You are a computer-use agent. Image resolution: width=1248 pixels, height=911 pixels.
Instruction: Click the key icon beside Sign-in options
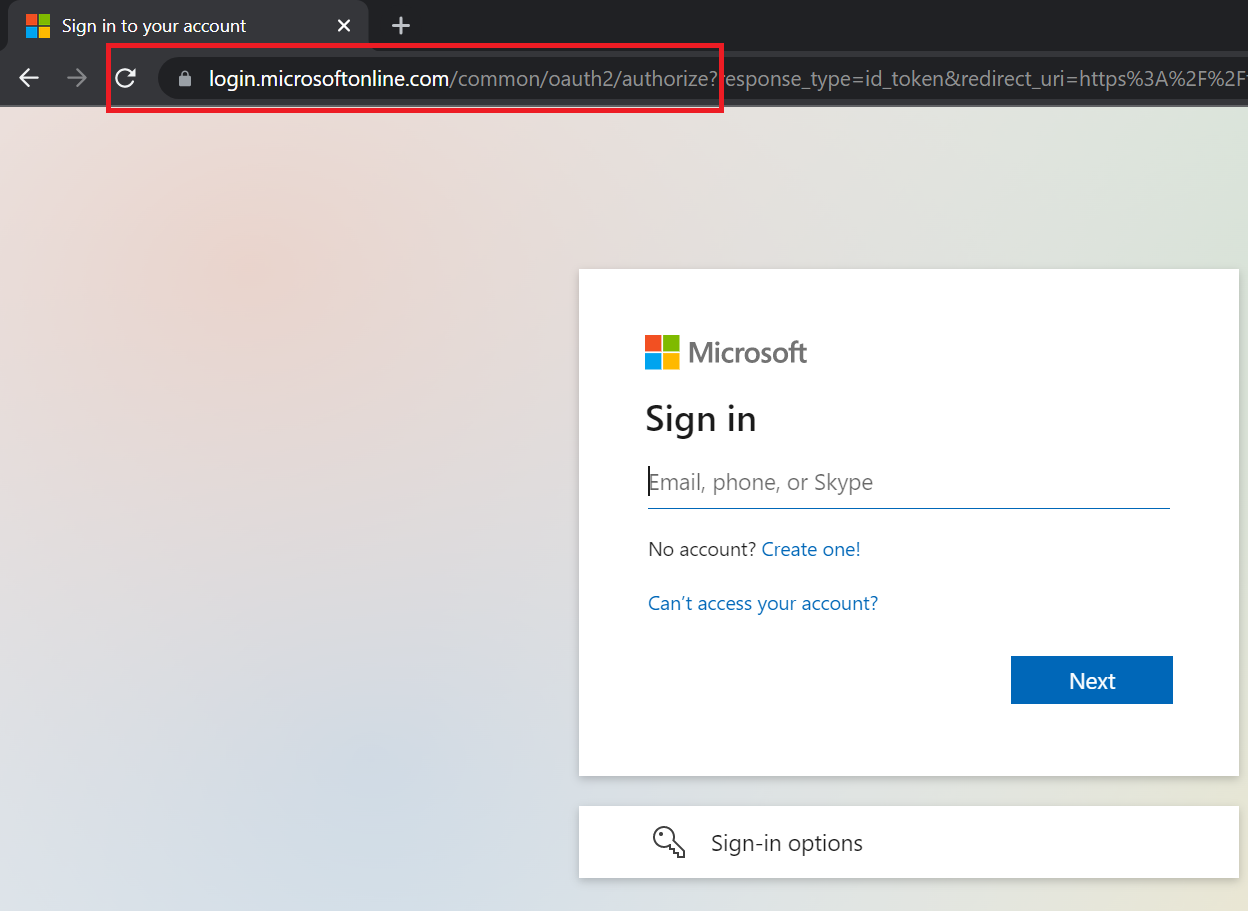pos(669,842)
